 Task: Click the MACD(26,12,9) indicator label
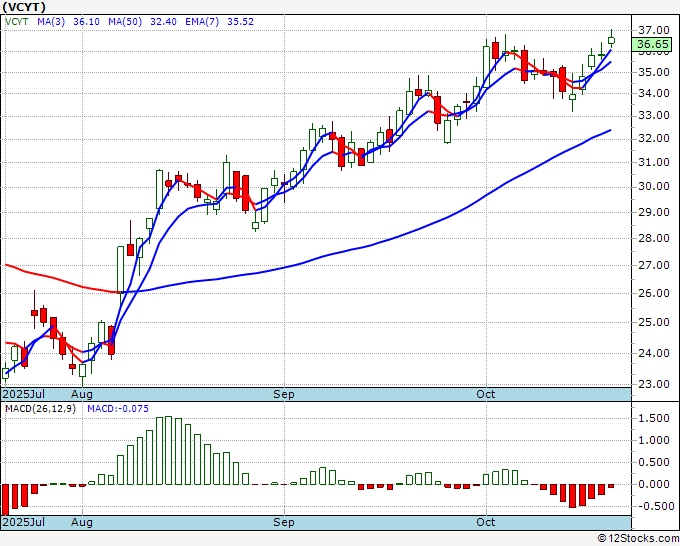click(x=40, y=409)
